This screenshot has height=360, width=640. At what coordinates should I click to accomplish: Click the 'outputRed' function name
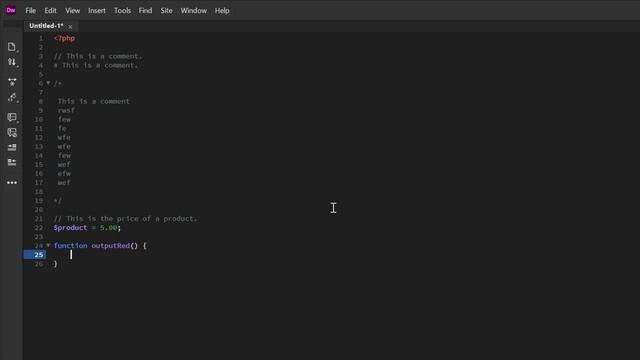point(111,246)
